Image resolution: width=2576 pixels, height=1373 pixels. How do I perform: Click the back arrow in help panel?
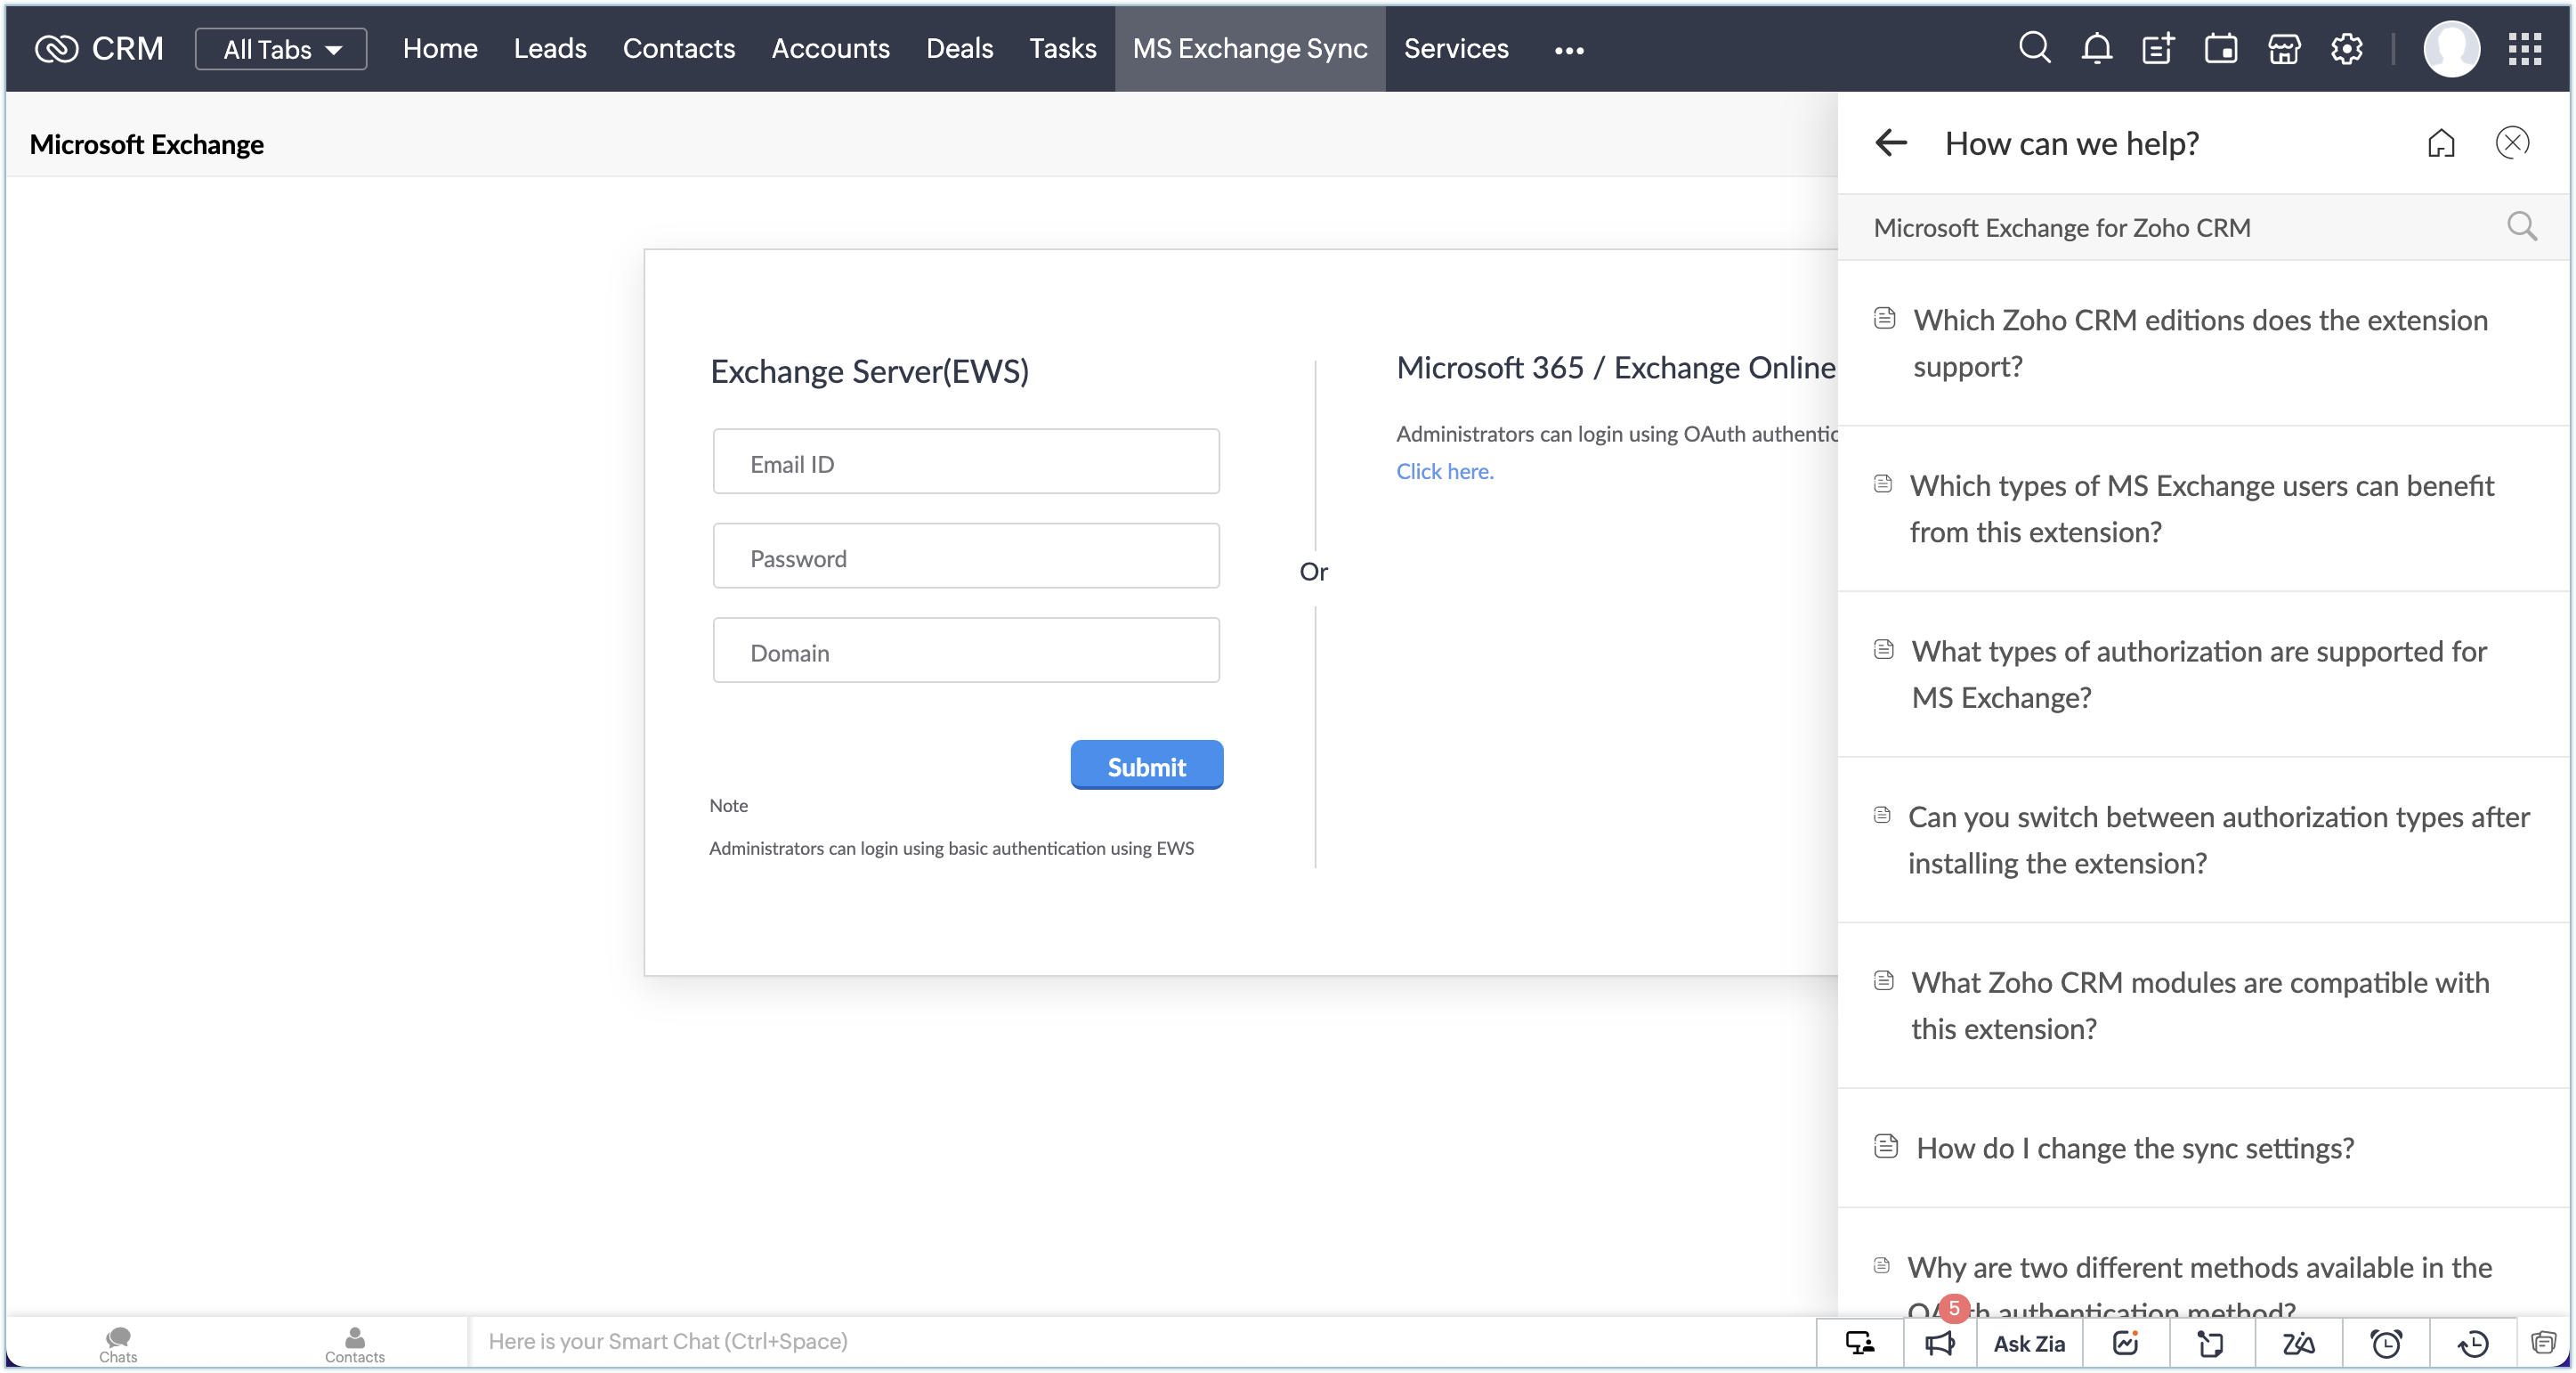1890,143
